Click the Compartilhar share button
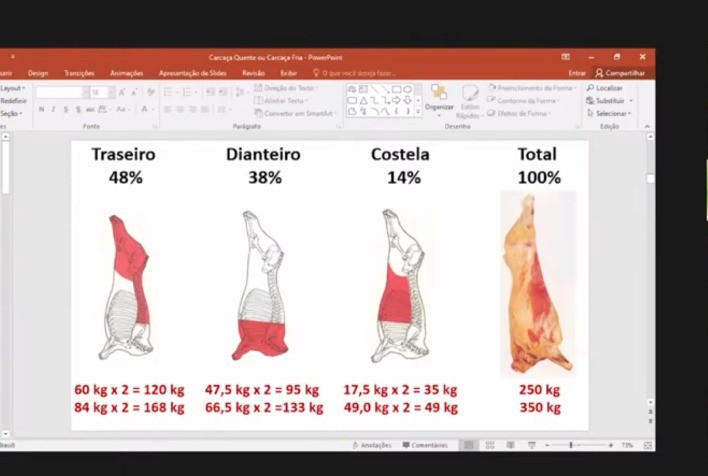708x476 pixels. [624, 73]
